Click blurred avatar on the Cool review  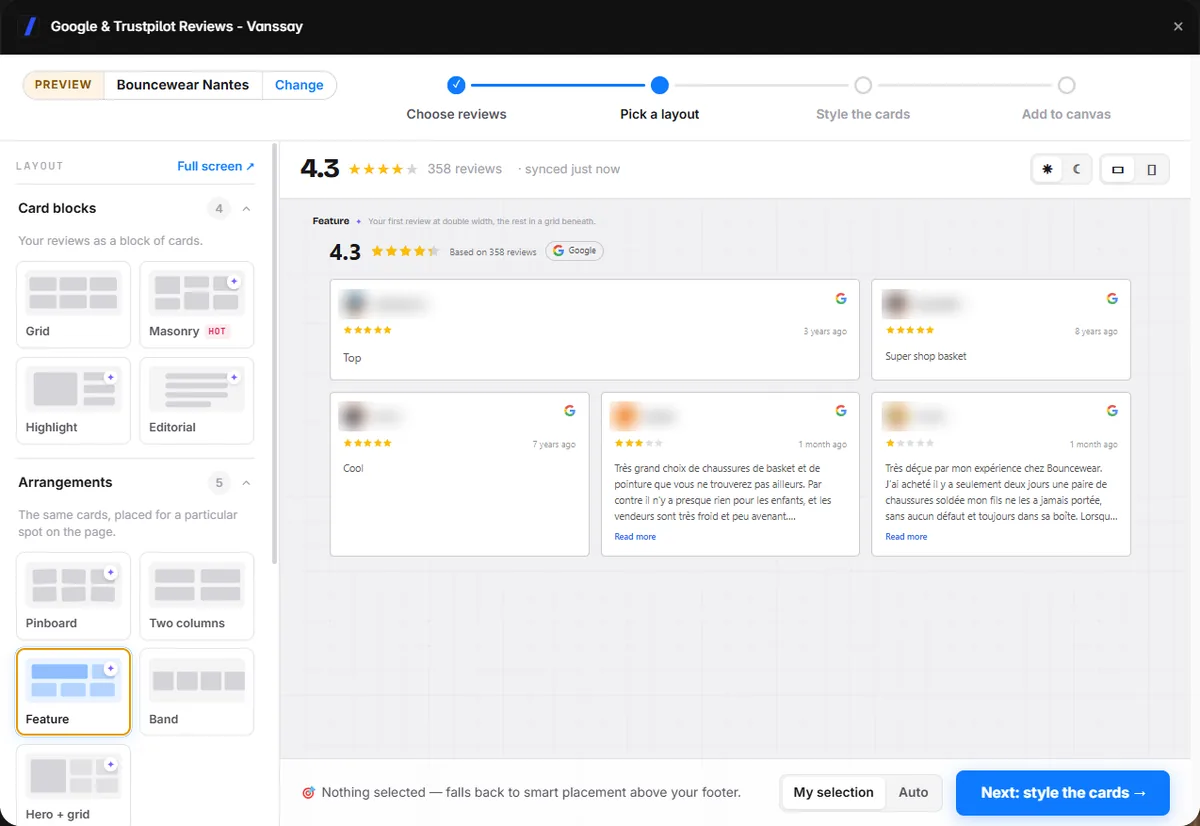click(354, 416)
